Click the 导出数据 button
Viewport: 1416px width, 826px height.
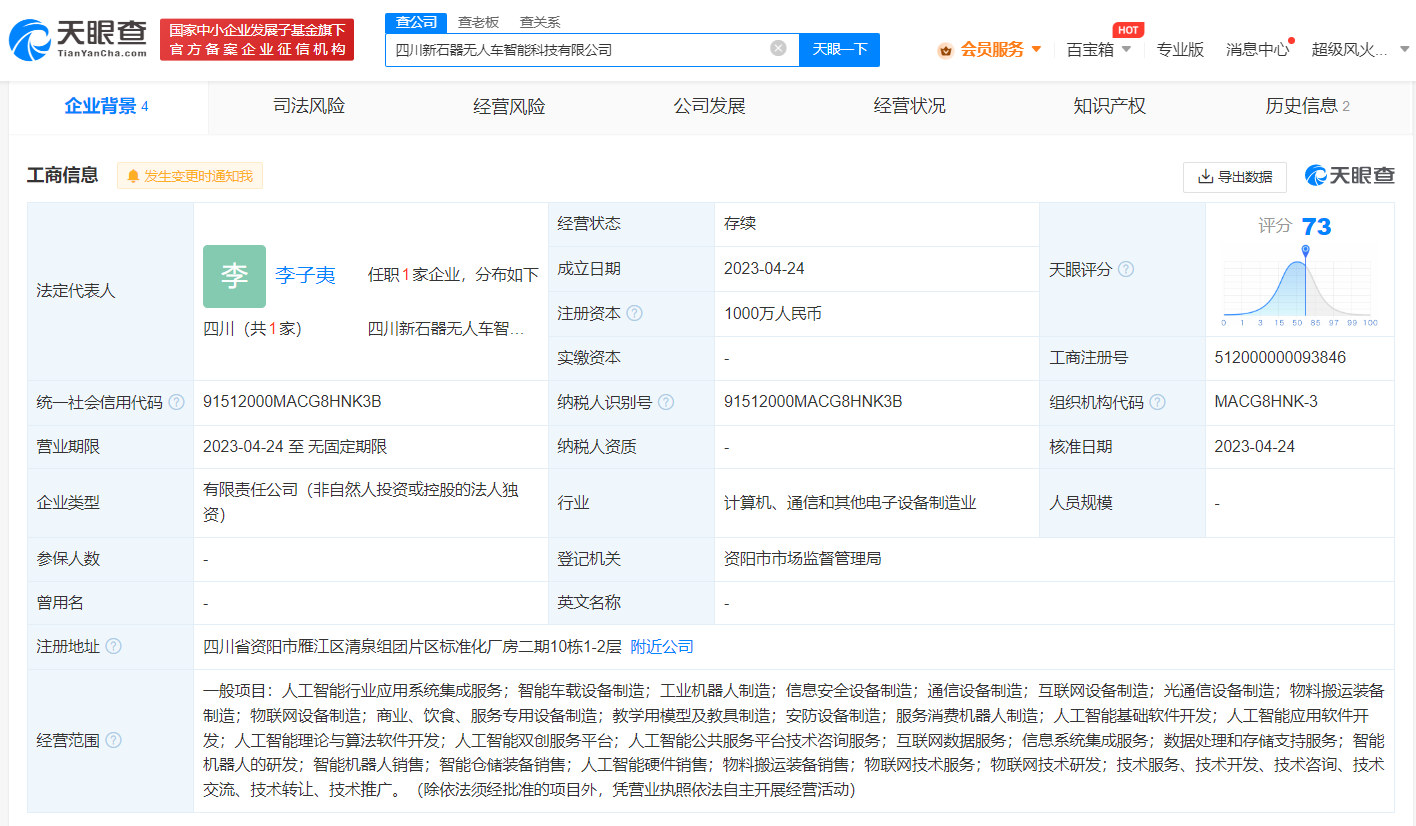(1235, 177)
